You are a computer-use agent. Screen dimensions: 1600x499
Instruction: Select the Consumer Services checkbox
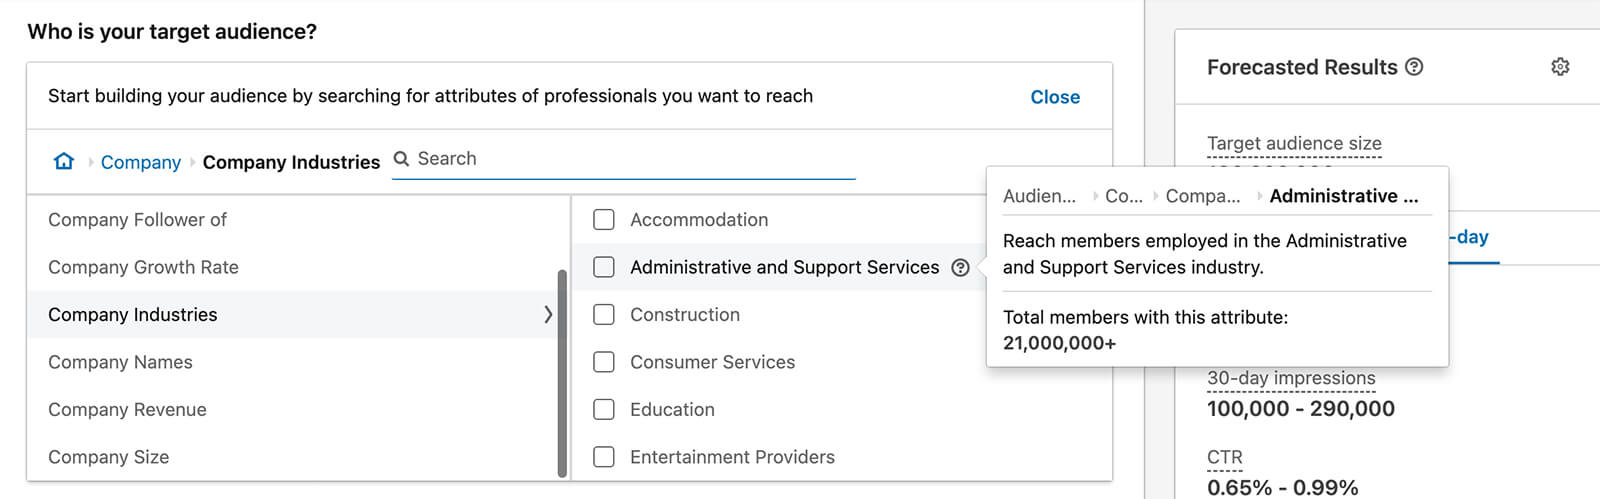pyautogui.click(x=604, y=362)
